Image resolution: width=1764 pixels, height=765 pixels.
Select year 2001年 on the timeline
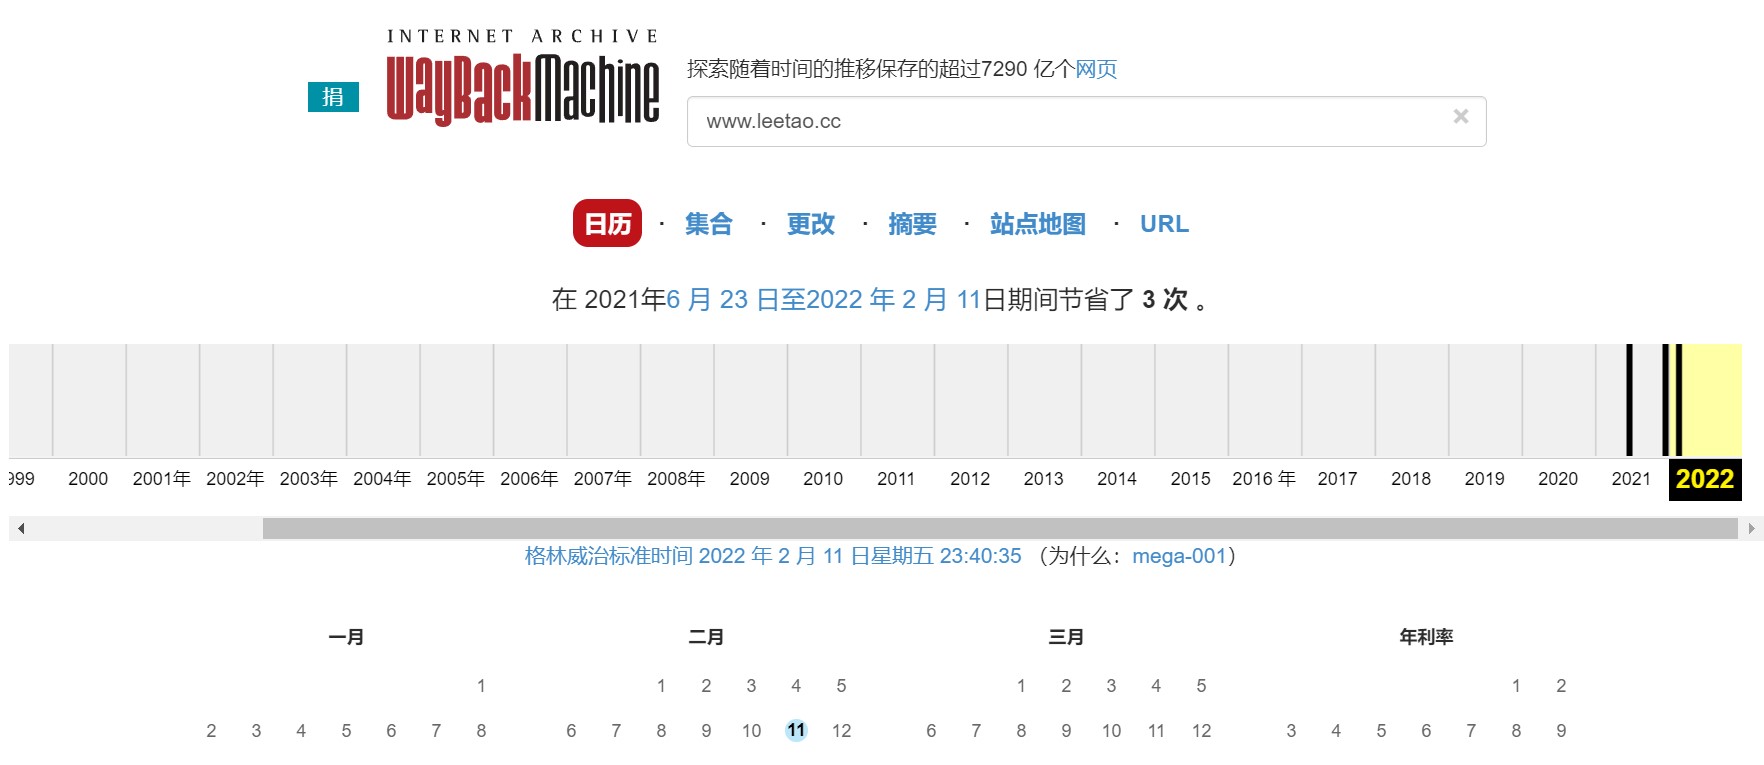click(x=161, y=479)
